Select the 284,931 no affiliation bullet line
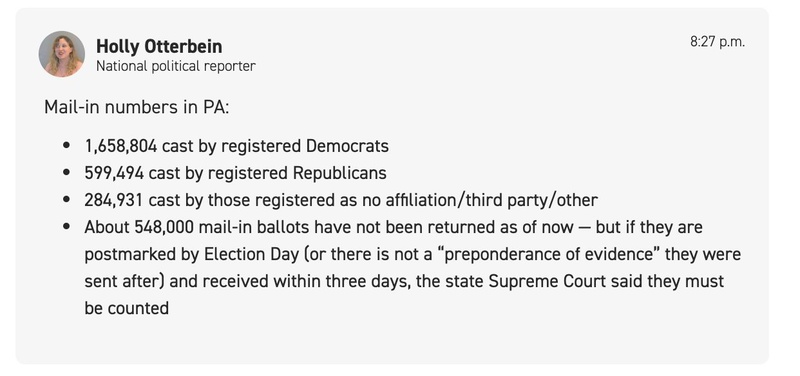 (341, 200)
